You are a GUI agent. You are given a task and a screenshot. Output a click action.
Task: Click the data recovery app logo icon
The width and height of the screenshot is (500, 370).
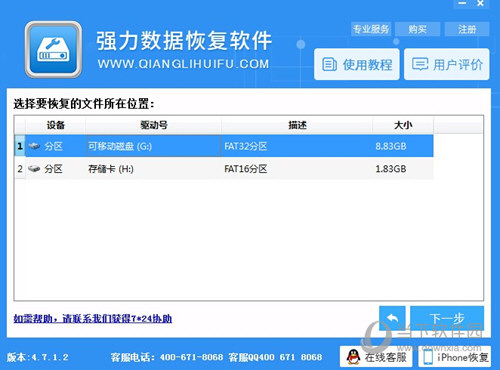pyautogui.click(x=53, y=50)
